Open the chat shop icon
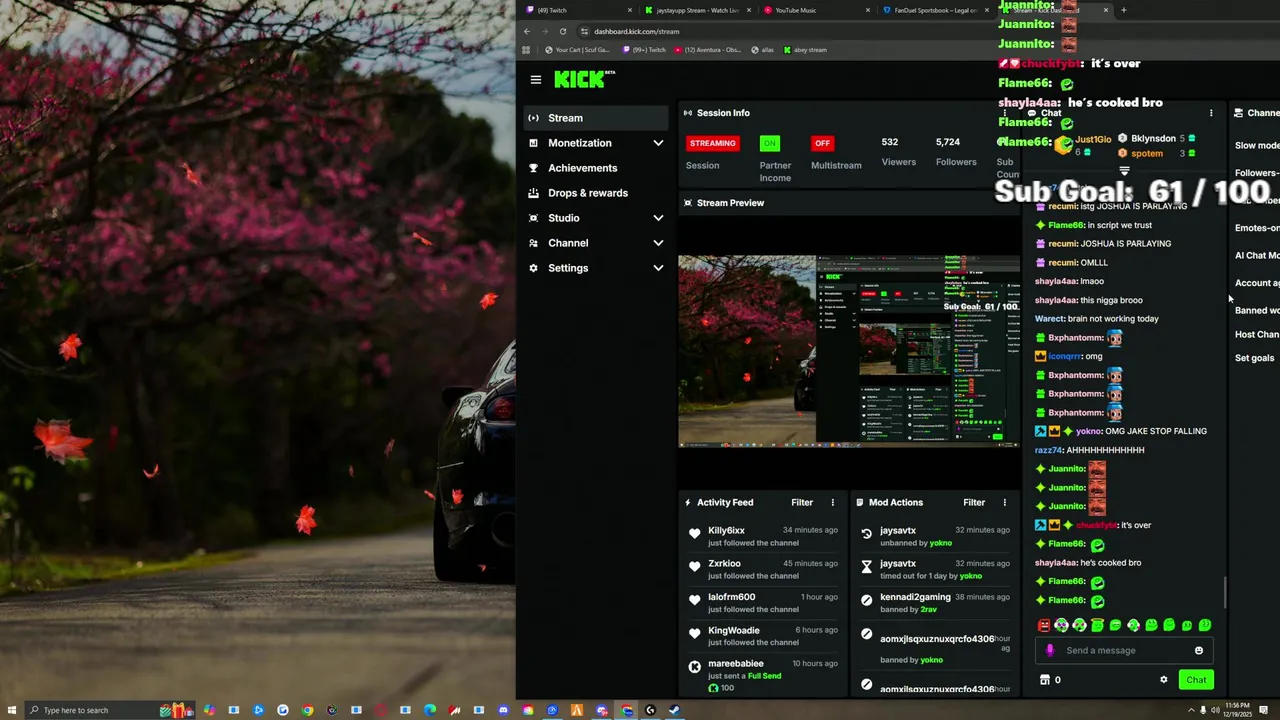Image resolution: width=1280 pixels, height=720 pixels. 1045,680
